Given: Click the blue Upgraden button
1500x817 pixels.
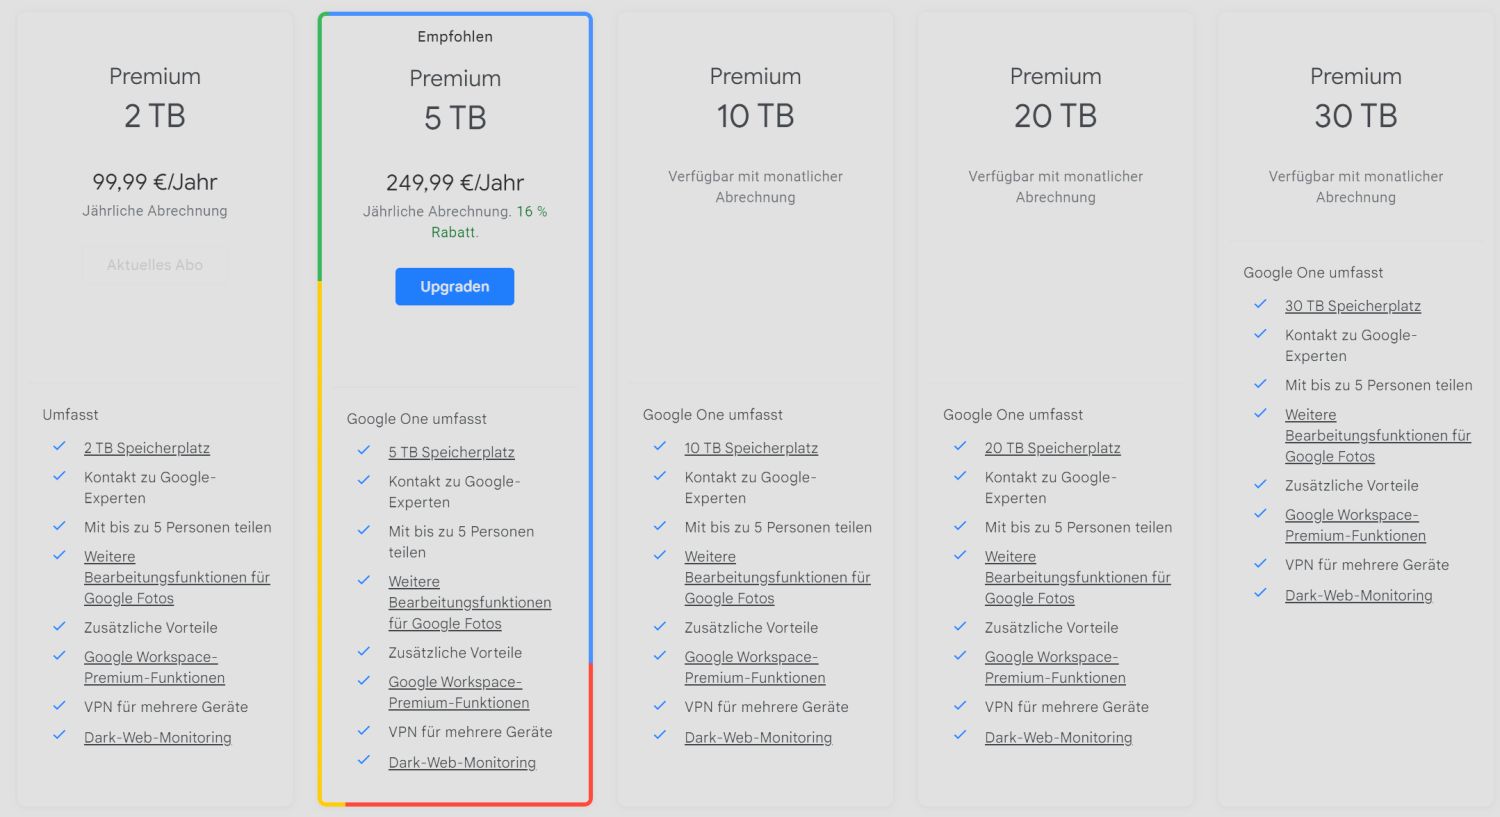Looking at the screenshot, I should 454,286.
